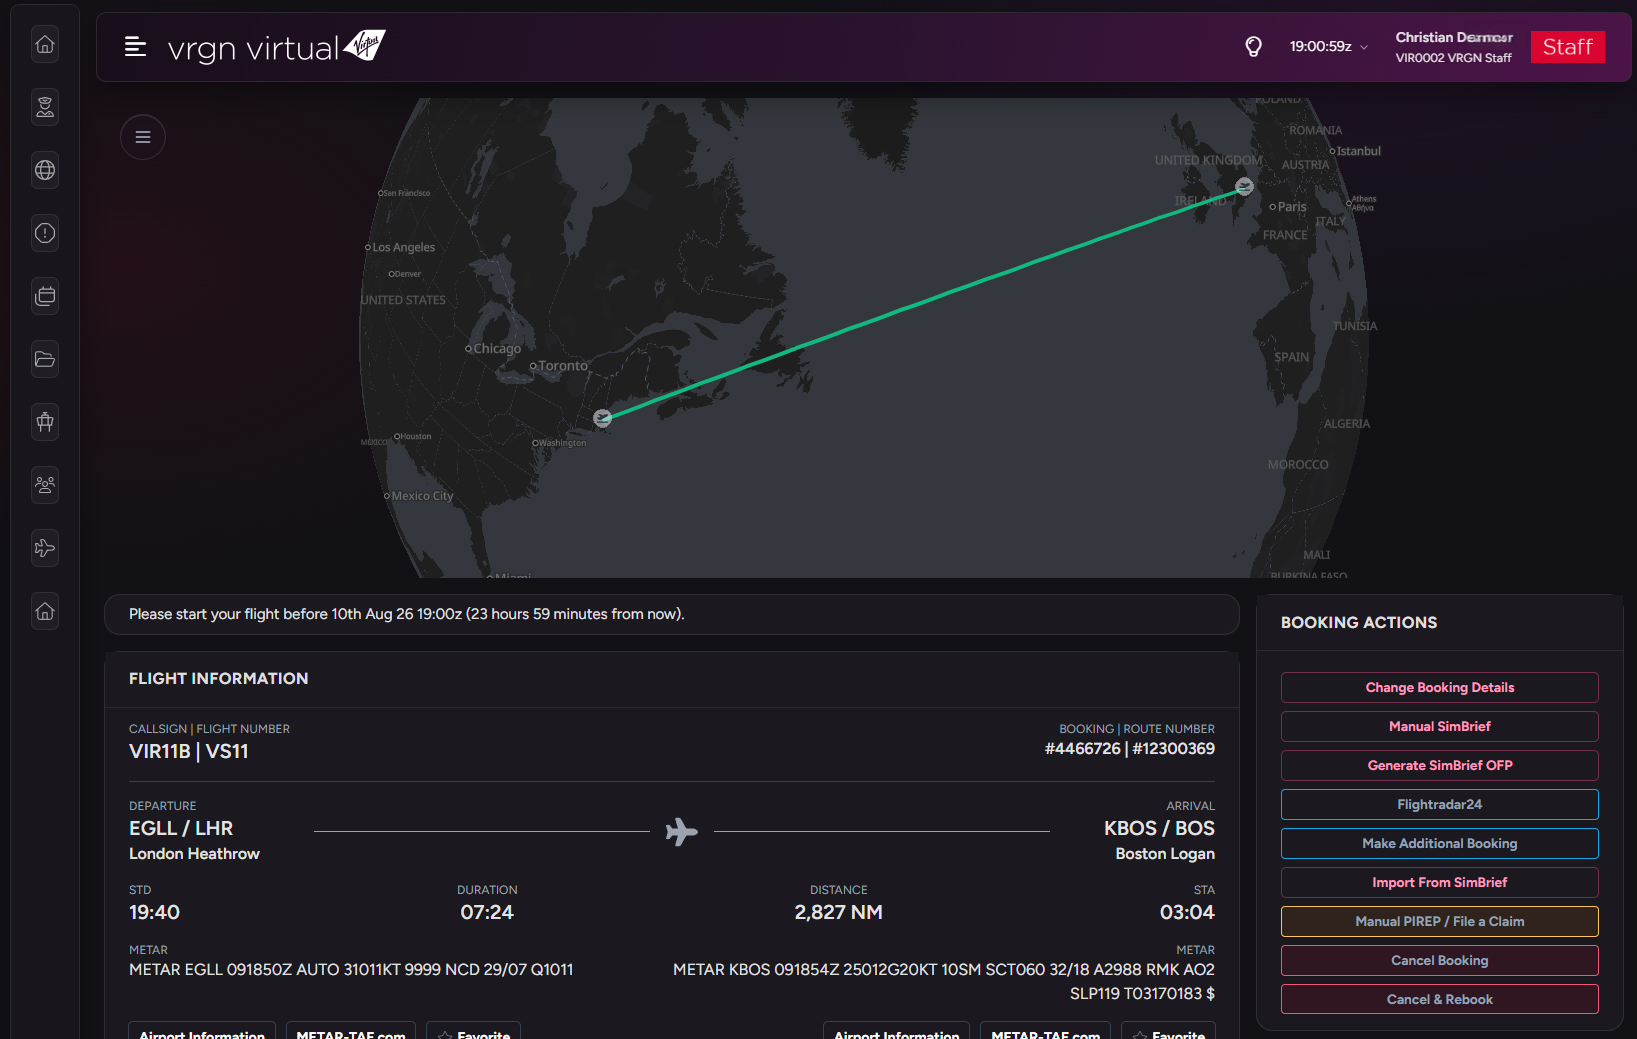This screenshot has height=1039, width=1637.
Task: Open the globe map sidebar icon
Action: click(x=45, y=170)
